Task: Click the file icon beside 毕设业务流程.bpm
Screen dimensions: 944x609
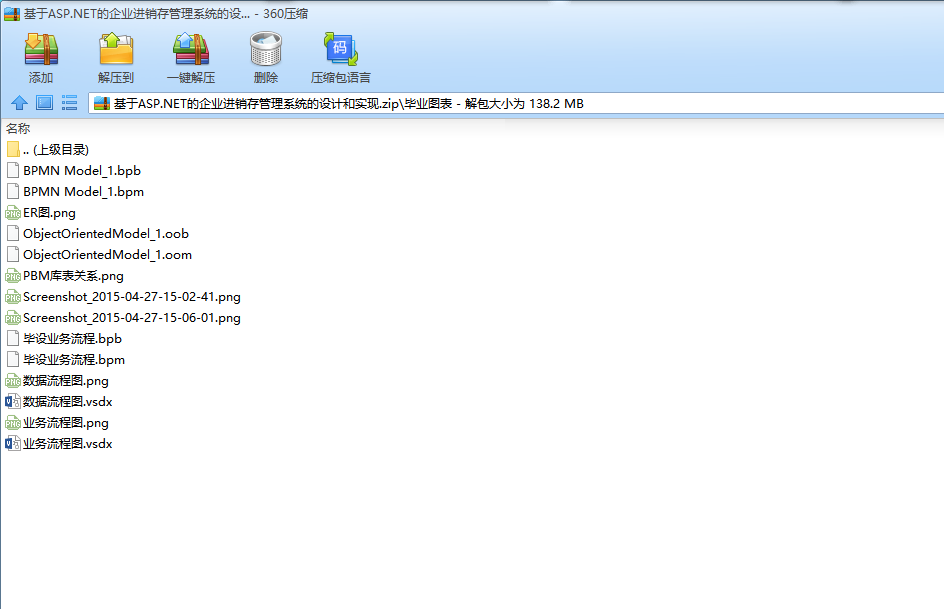Action: (13, 360)
